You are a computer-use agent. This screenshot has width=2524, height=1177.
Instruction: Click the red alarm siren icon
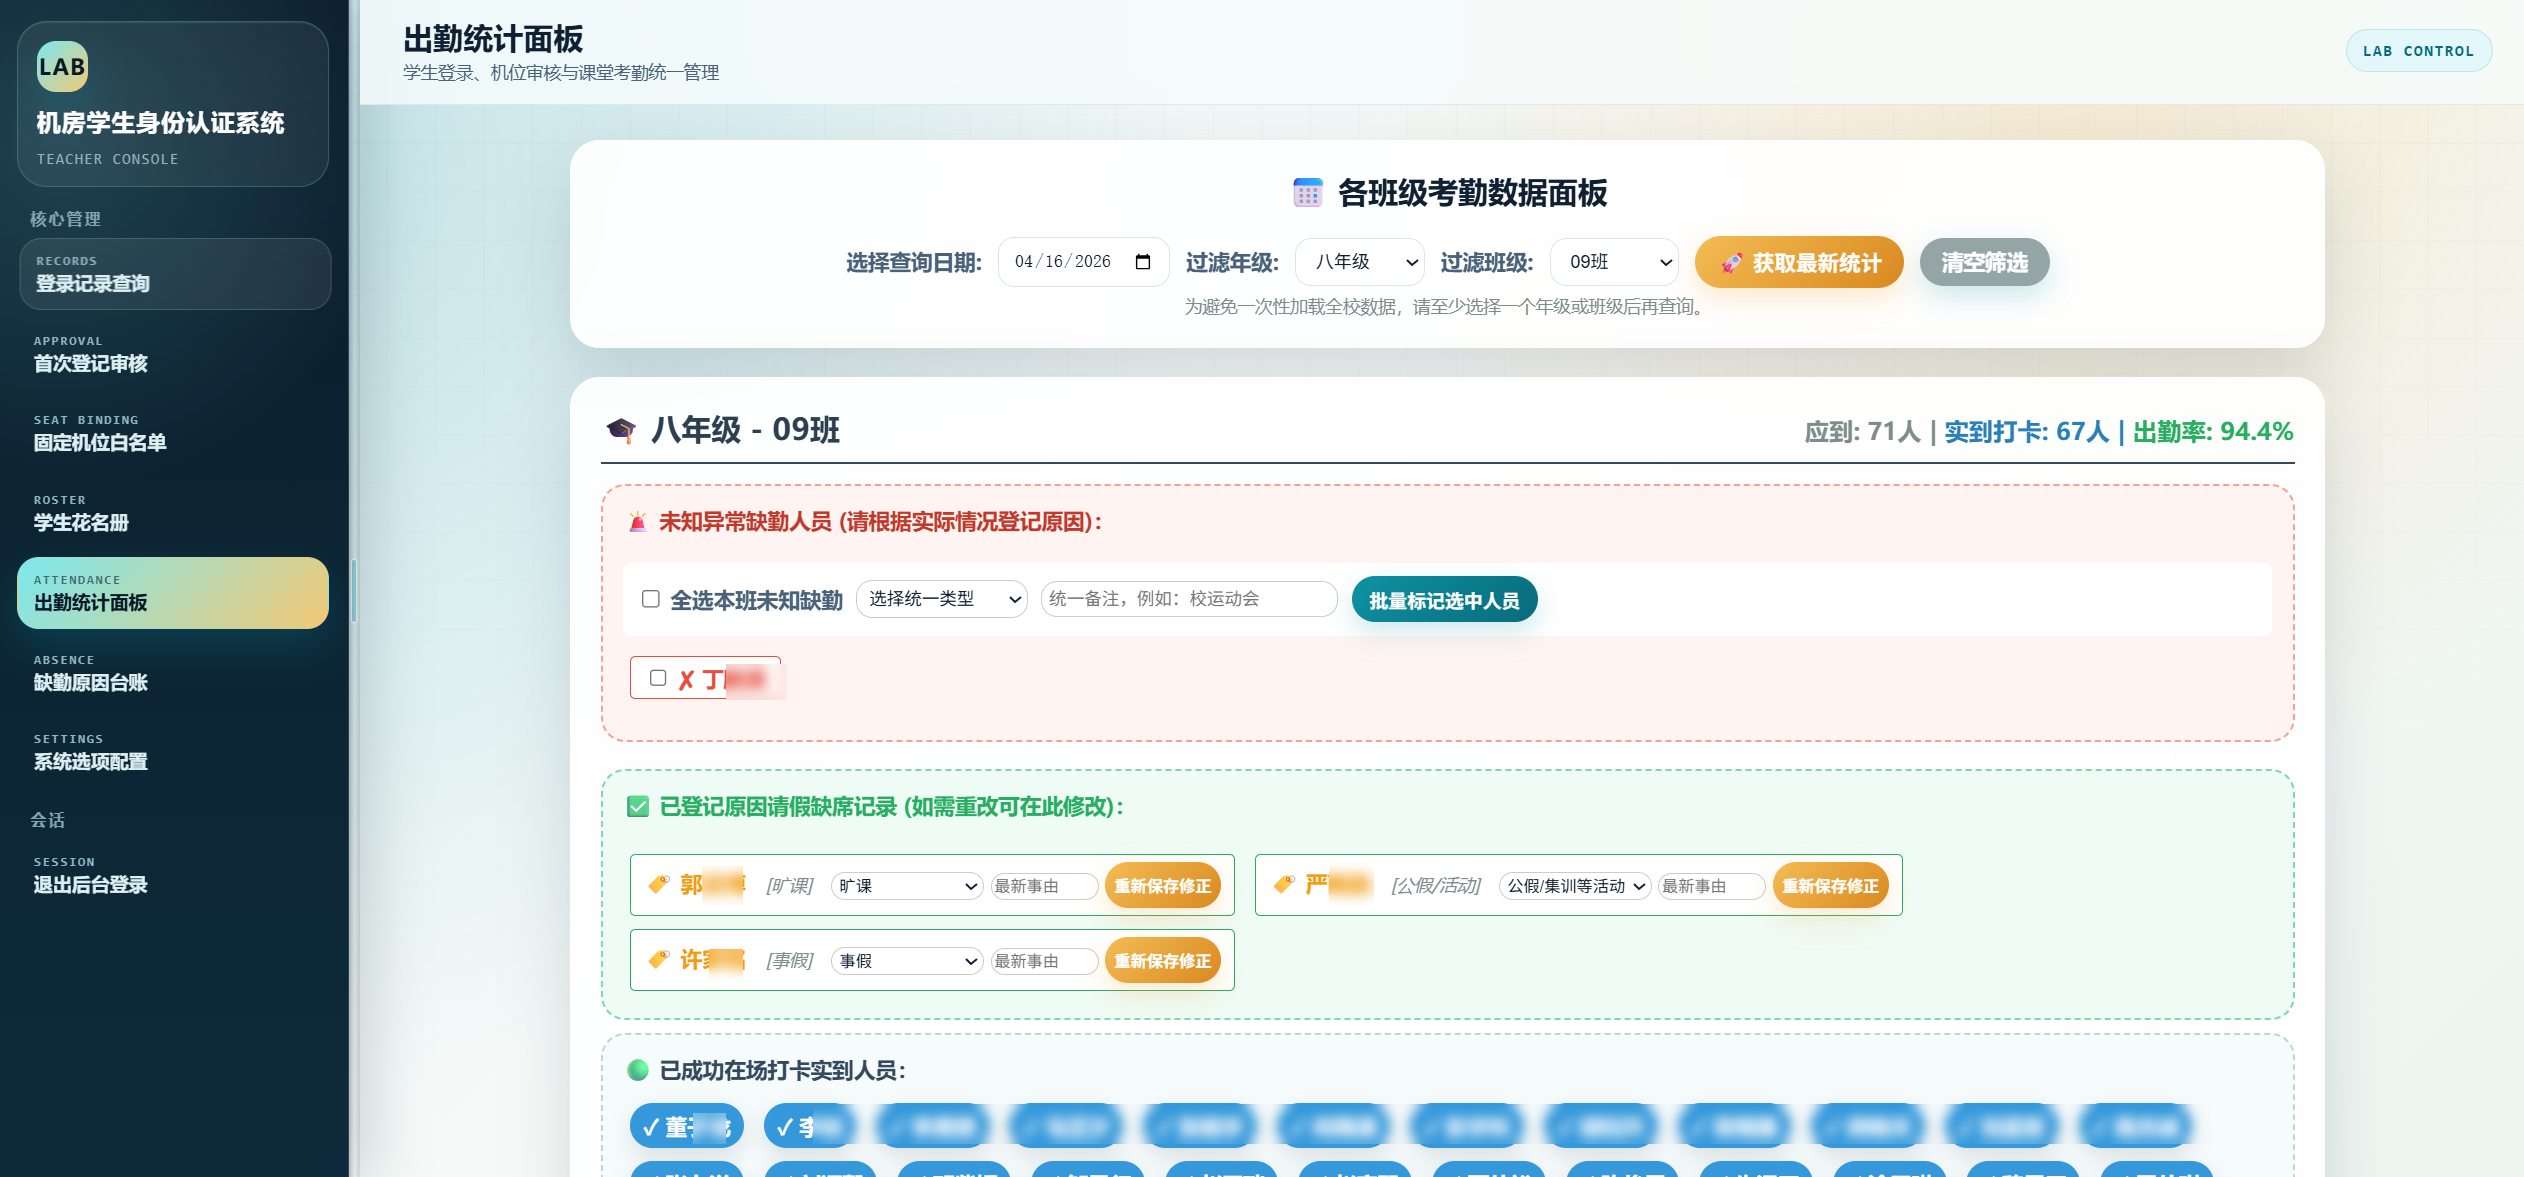[x=638, y=522]
